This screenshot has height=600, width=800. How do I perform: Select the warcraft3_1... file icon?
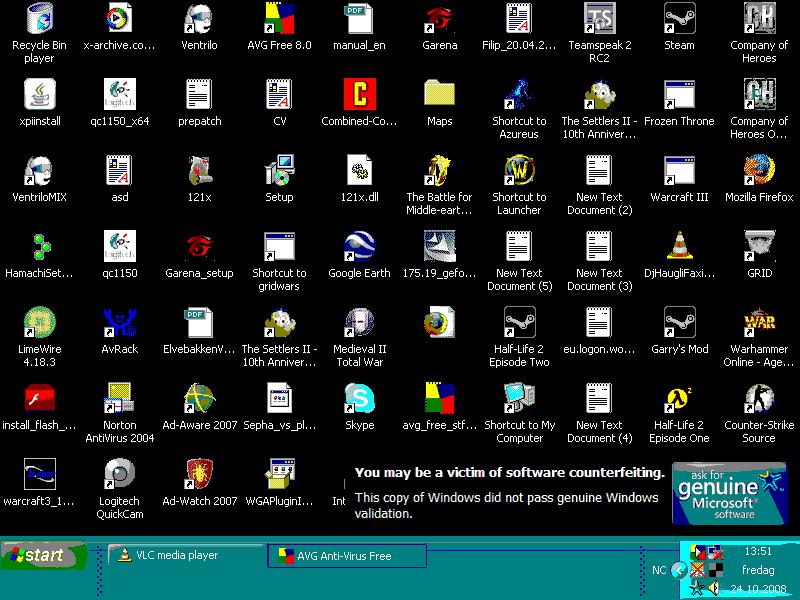[x=39, y=474]
